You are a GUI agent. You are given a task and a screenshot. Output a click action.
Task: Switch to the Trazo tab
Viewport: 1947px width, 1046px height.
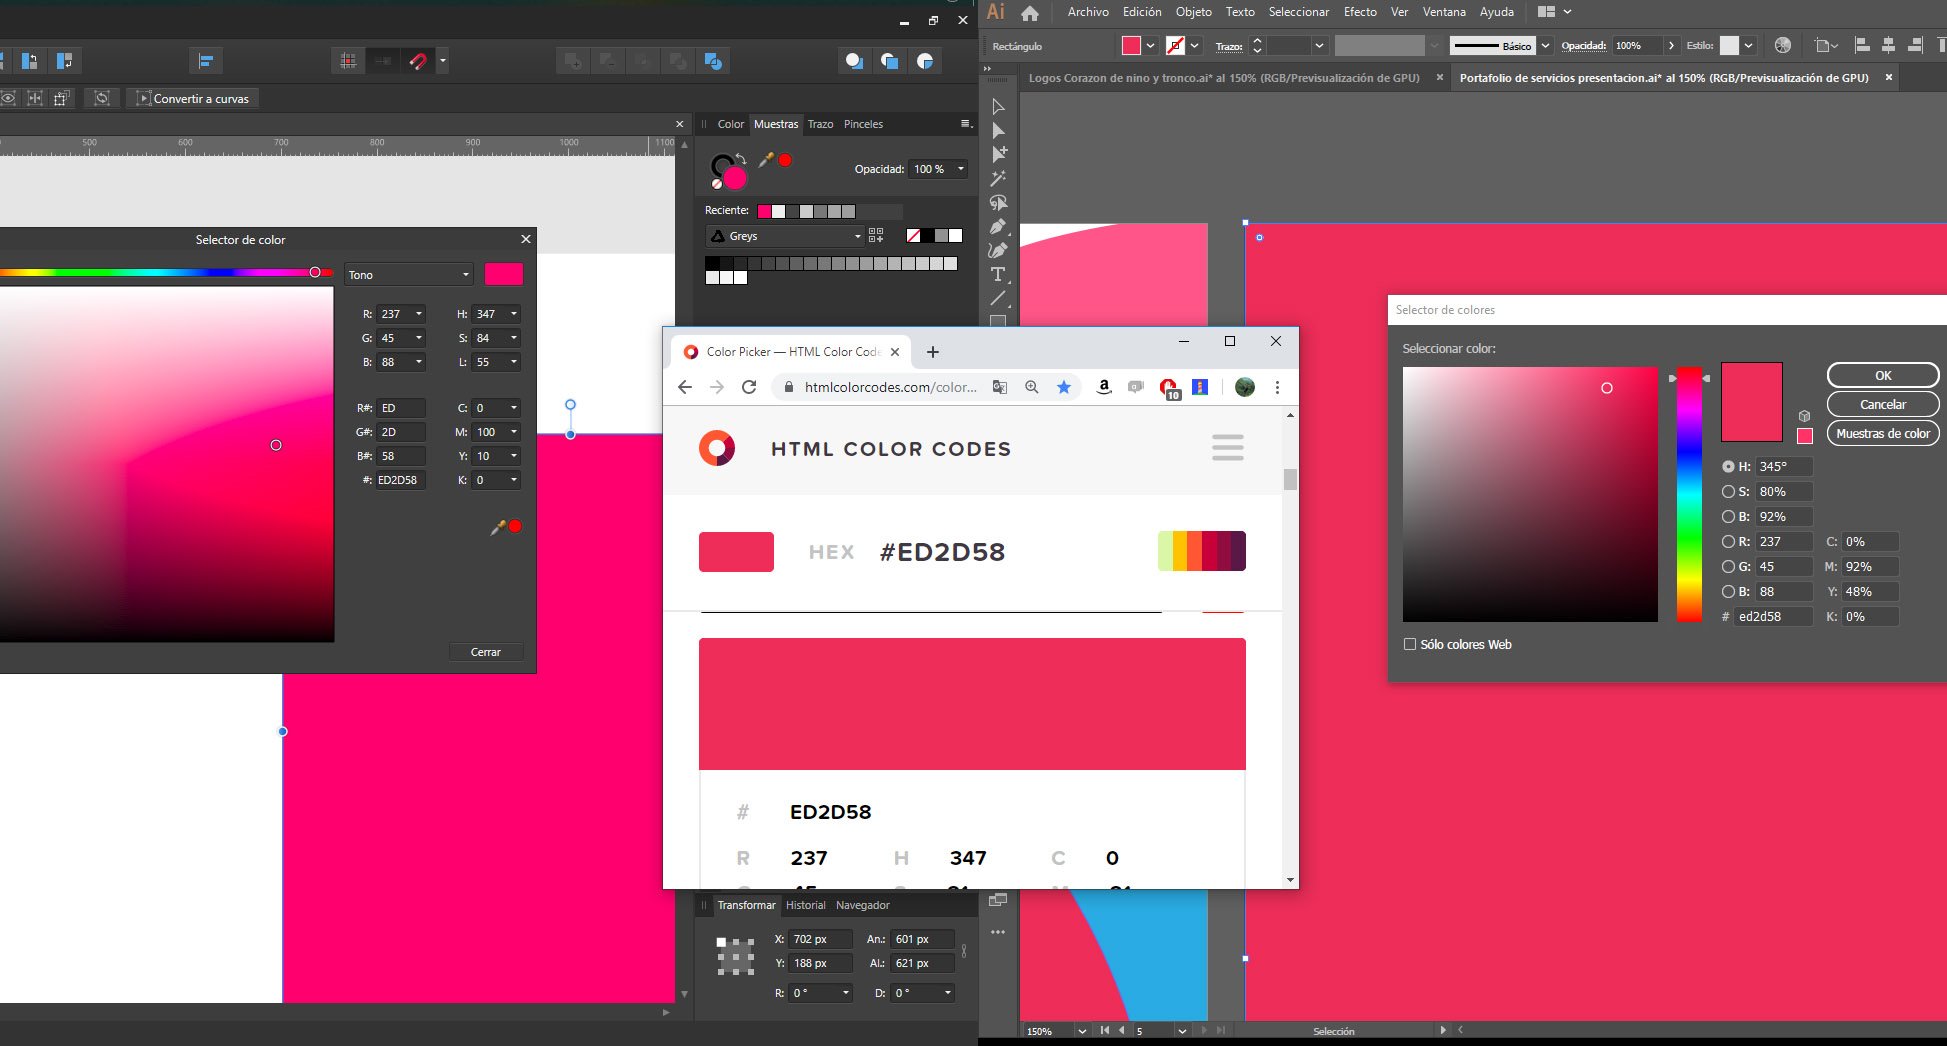point(820,124)
